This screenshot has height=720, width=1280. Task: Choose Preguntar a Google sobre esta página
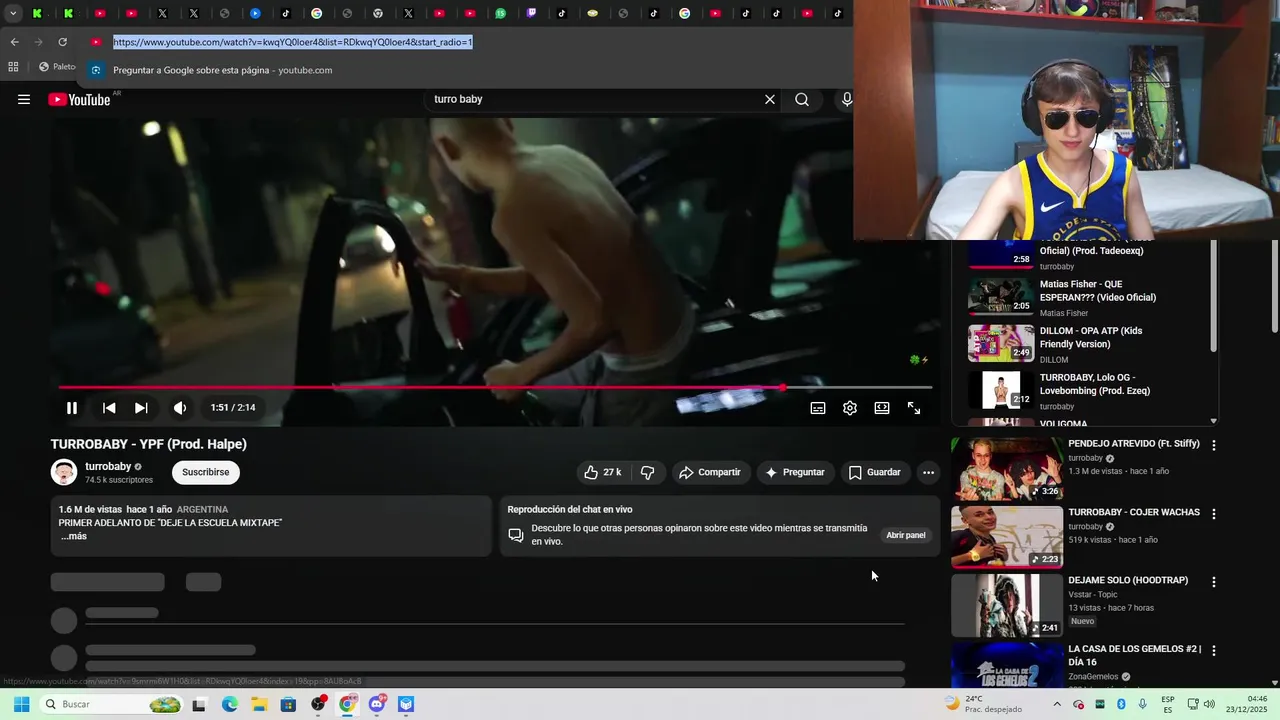point(222,70)
